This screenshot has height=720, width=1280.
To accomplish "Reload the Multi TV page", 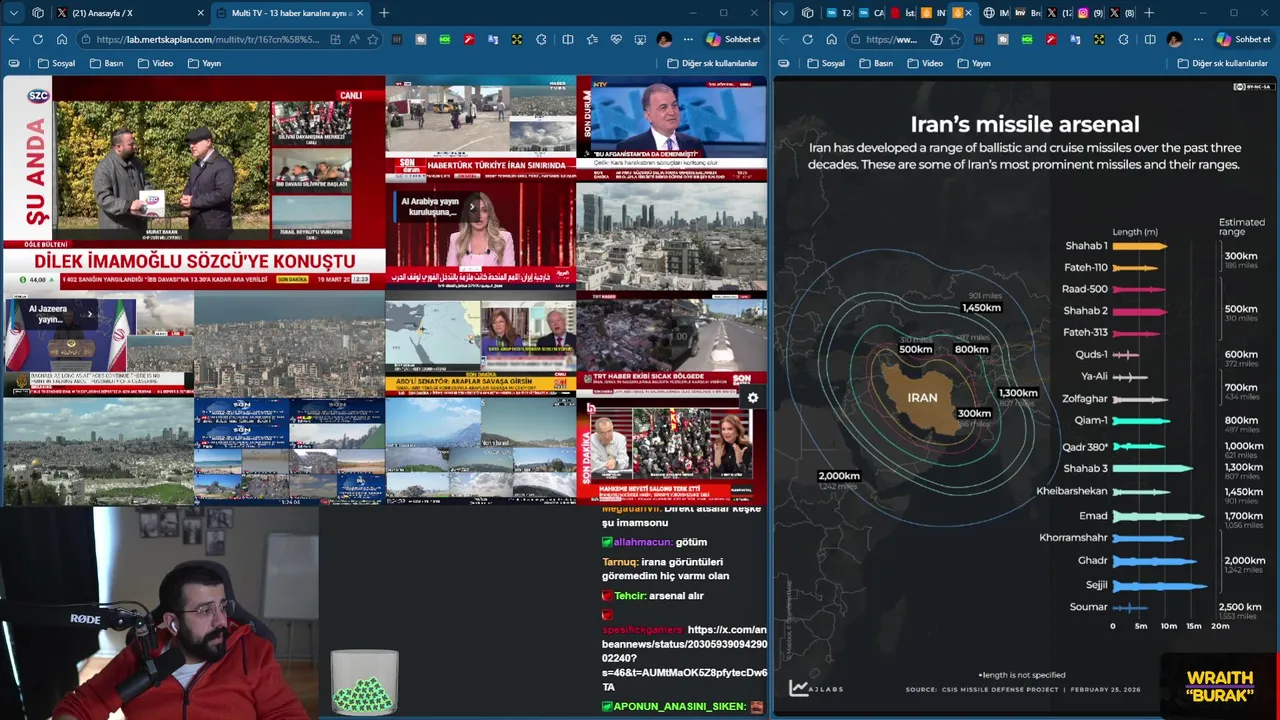I will click(x=38, y=39).
